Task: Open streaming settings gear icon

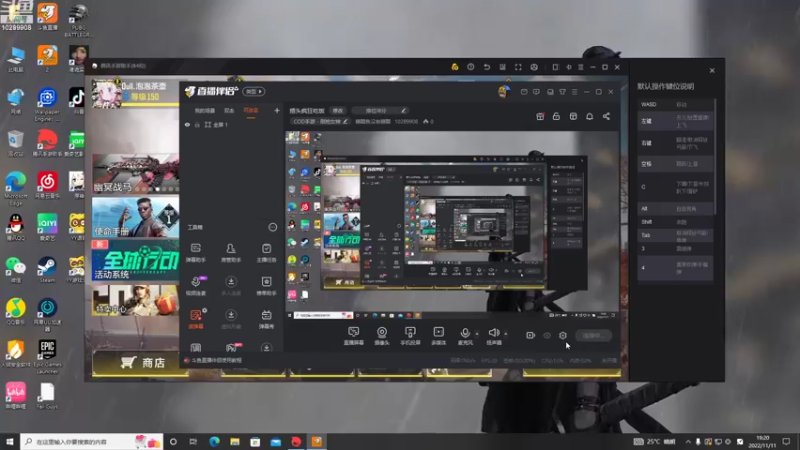Action: click(563, 335)
